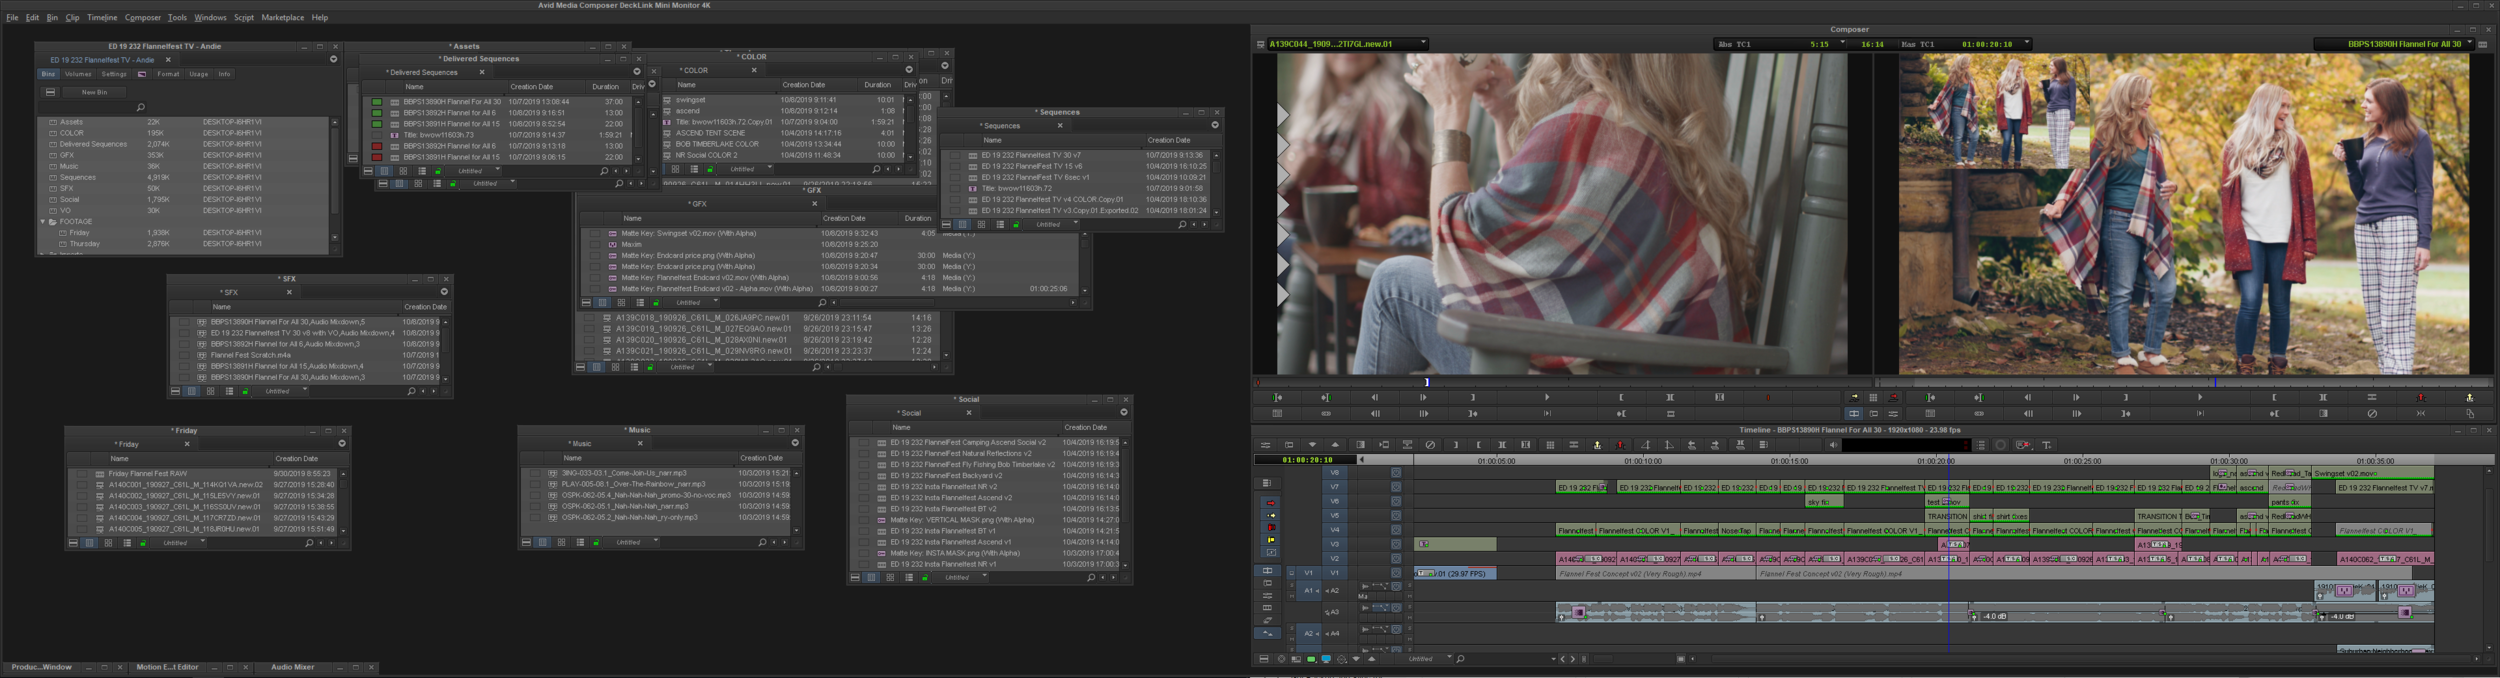This screenshot has width=2500, height=678.
Task: Toggle V7 track sync lock icon
Action: [1396, 487]
